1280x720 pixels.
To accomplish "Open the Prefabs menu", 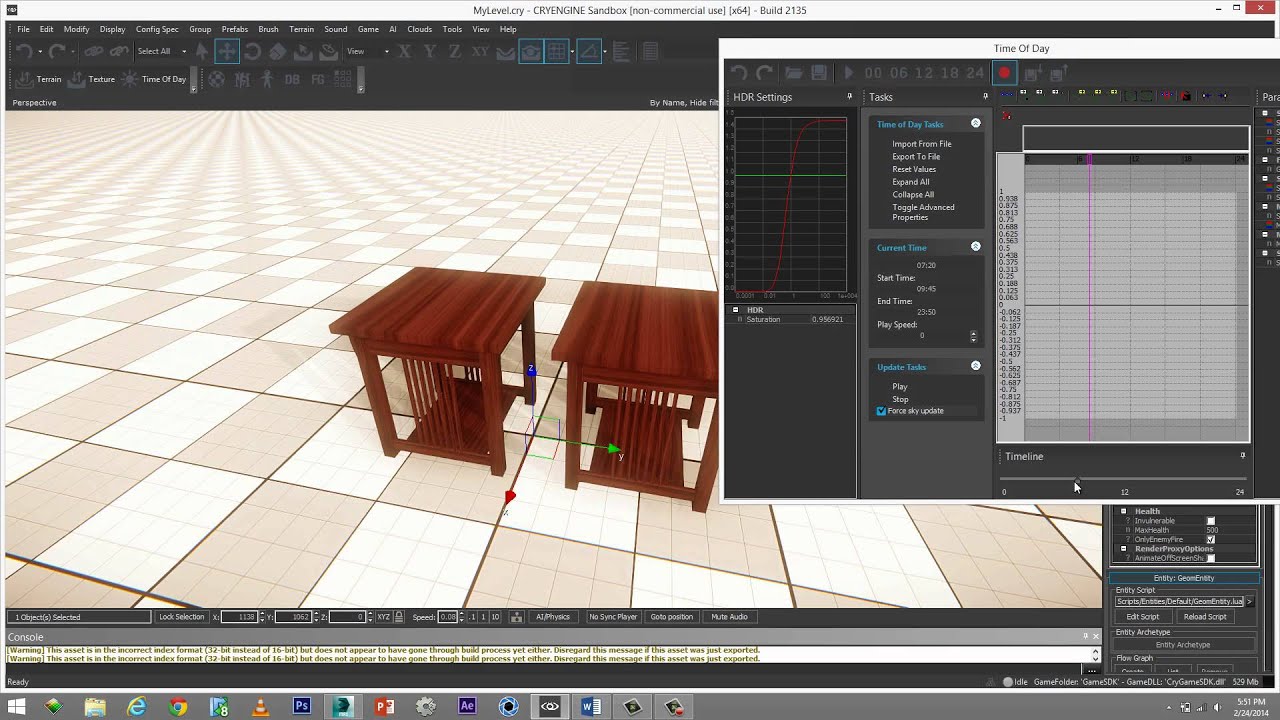I will [235, 29].
